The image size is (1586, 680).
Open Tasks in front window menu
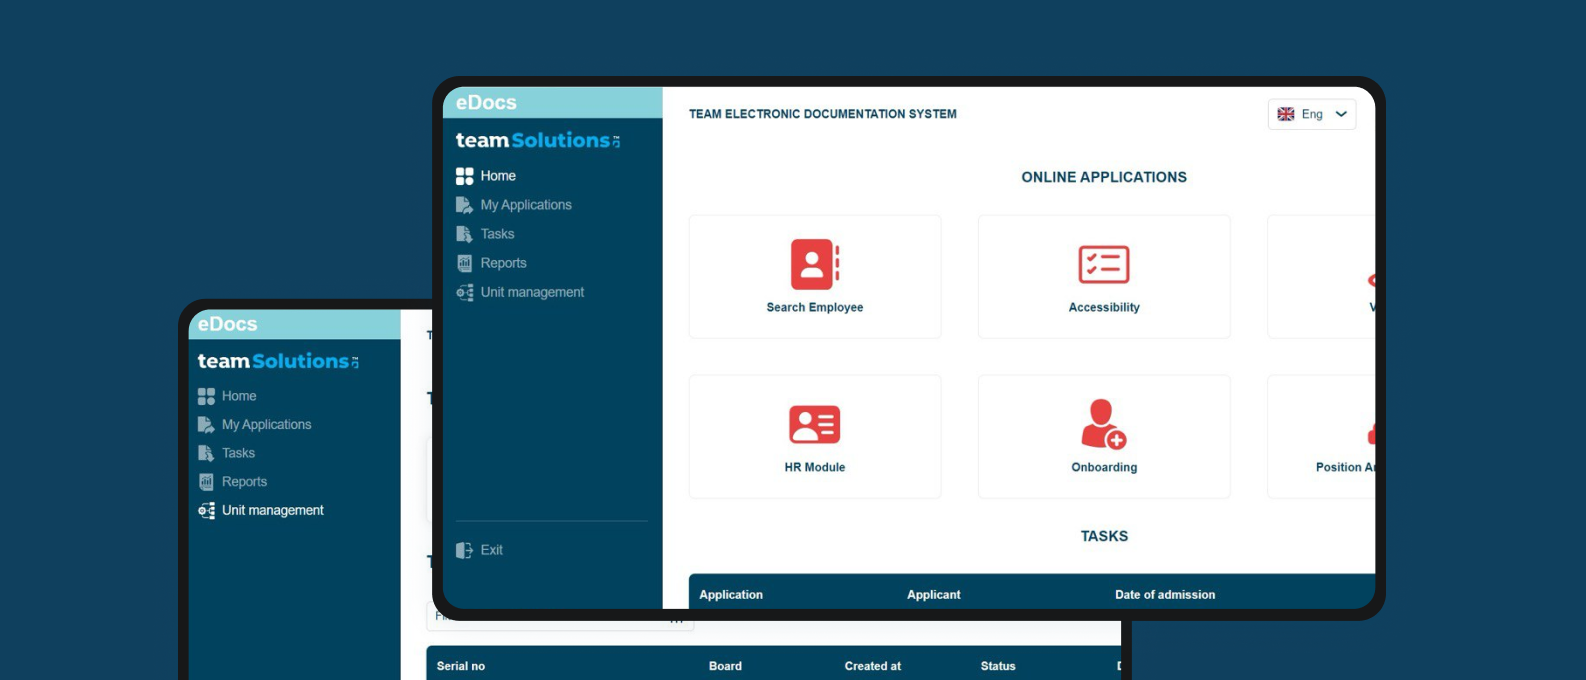[497, 234]
